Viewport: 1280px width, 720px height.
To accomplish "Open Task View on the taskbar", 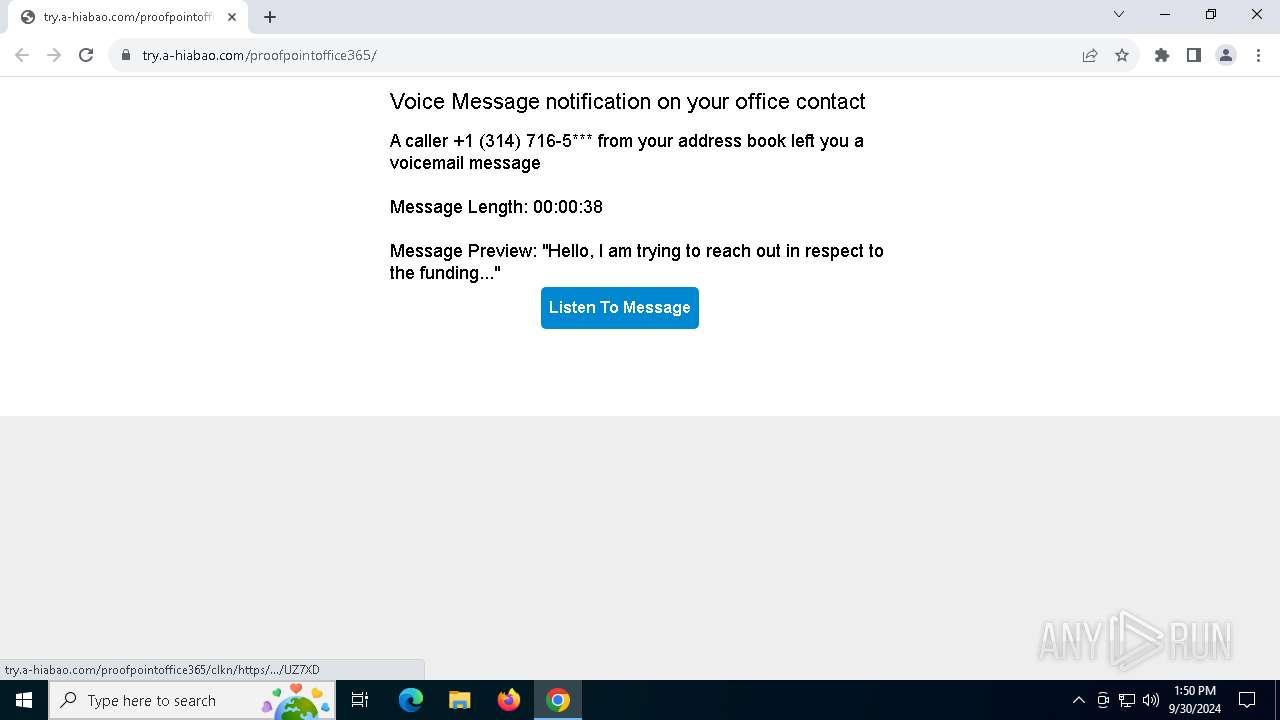I will point(360,700).
